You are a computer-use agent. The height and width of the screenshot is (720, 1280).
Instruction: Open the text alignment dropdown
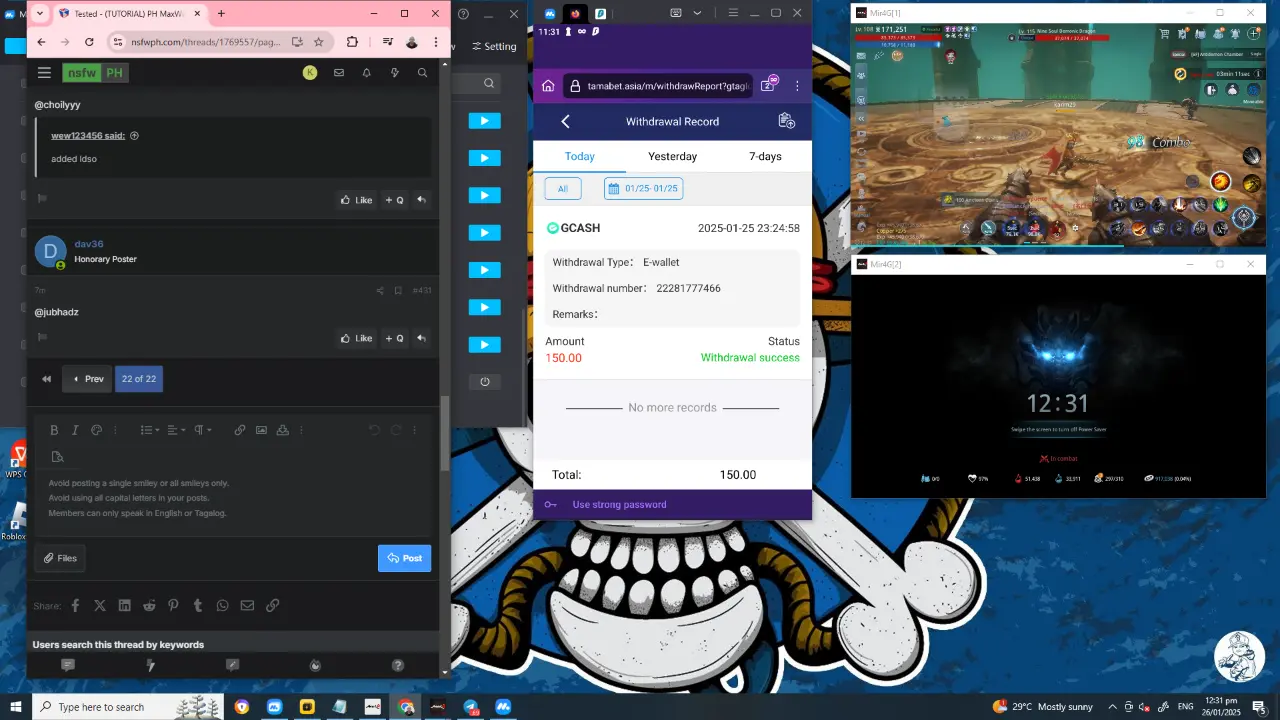(x=176, y=430)
